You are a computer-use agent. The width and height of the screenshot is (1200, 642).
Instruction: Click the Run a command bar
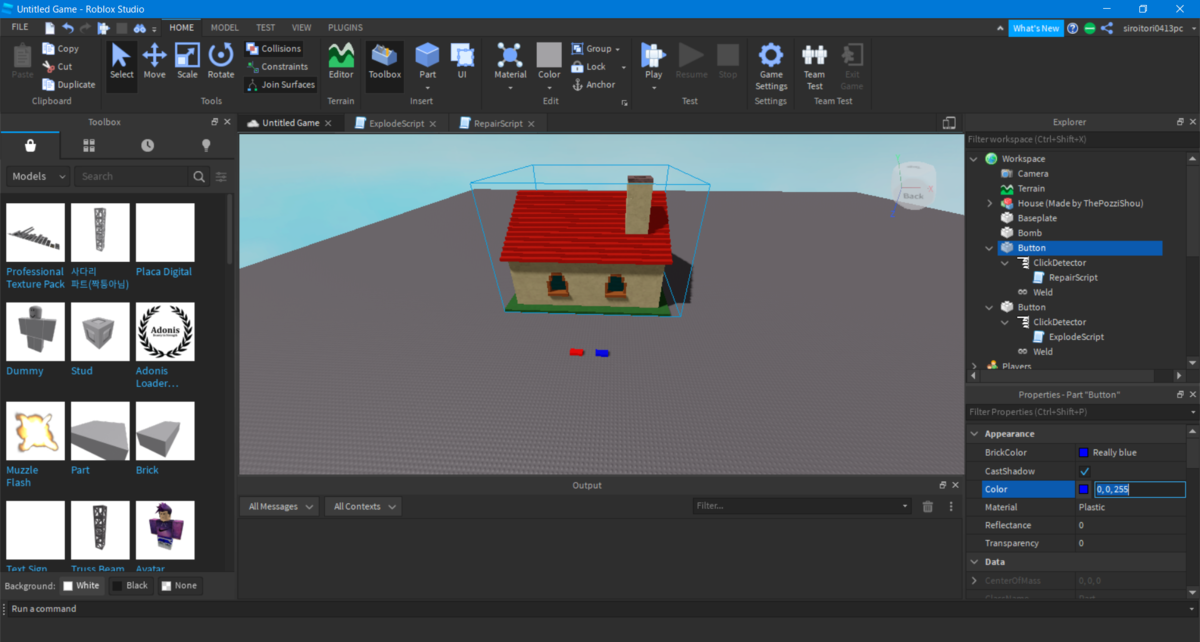(x=600, y=608)
